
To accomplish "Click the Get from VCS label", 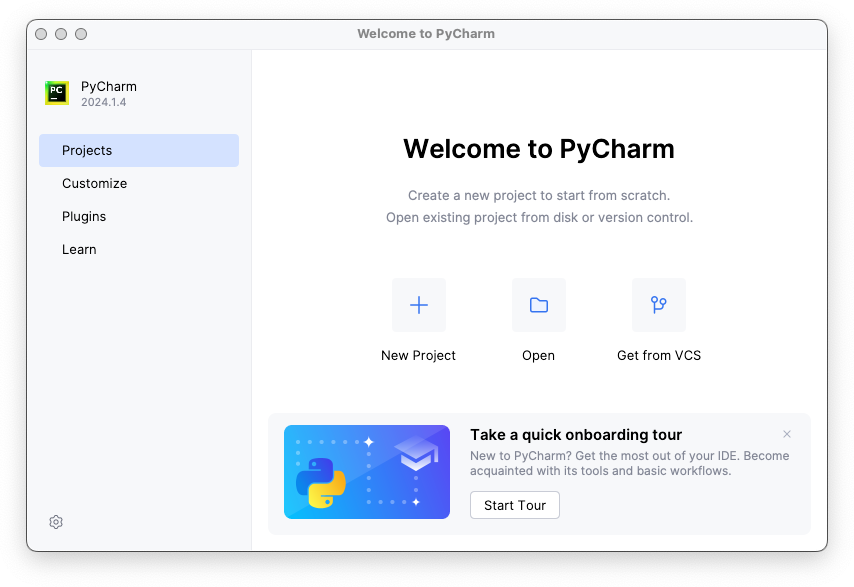I will pyautogui.click(x=659, y=356).
